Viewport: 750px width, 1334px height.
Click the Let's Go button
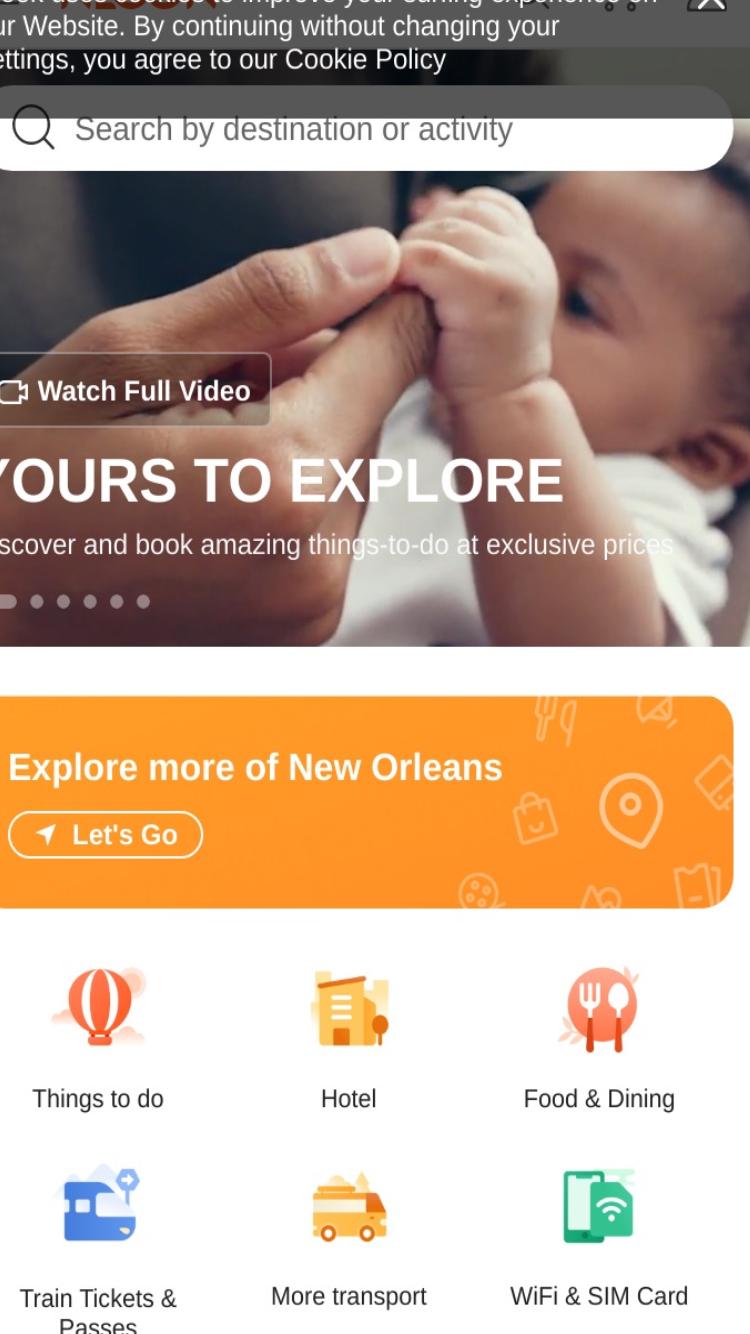pos(105,835)
